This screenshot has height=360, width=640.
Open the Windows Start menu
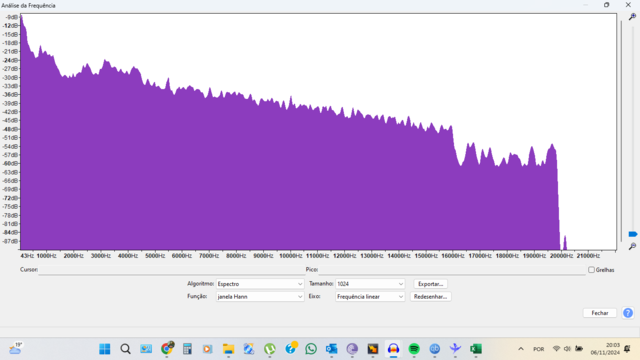point(105,349)
